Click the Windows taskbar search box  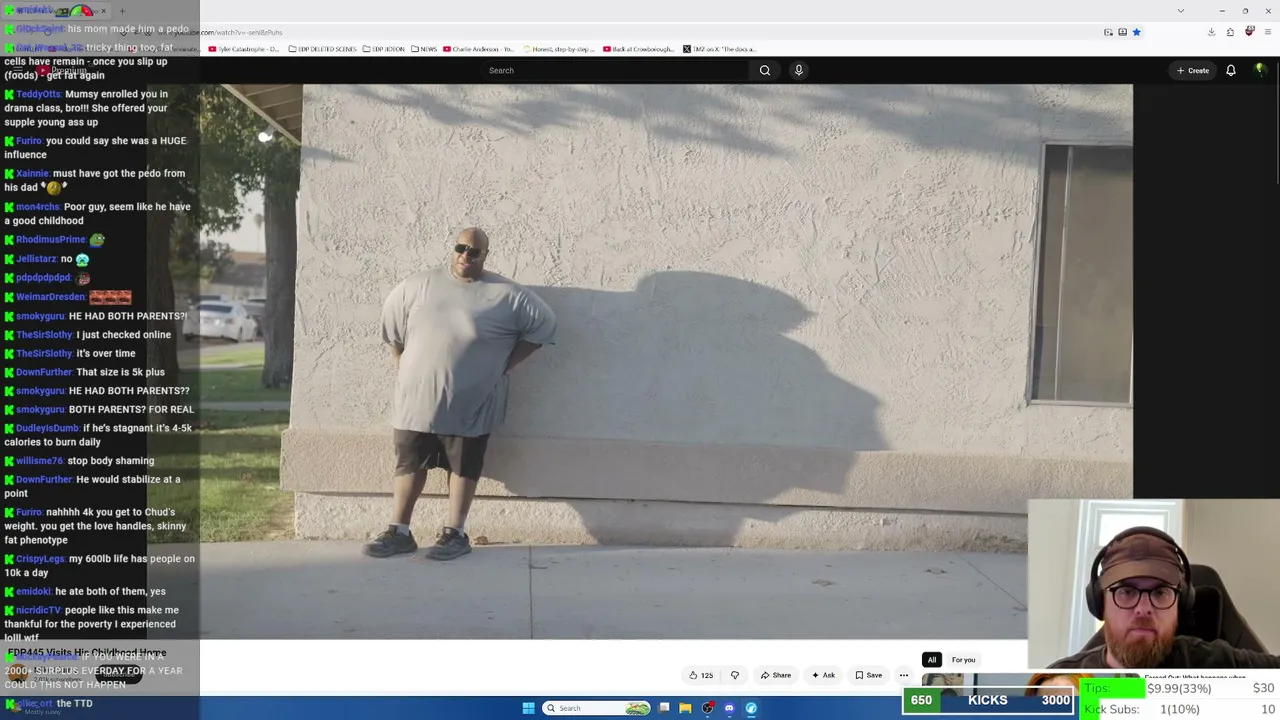(x=597, y=708)
